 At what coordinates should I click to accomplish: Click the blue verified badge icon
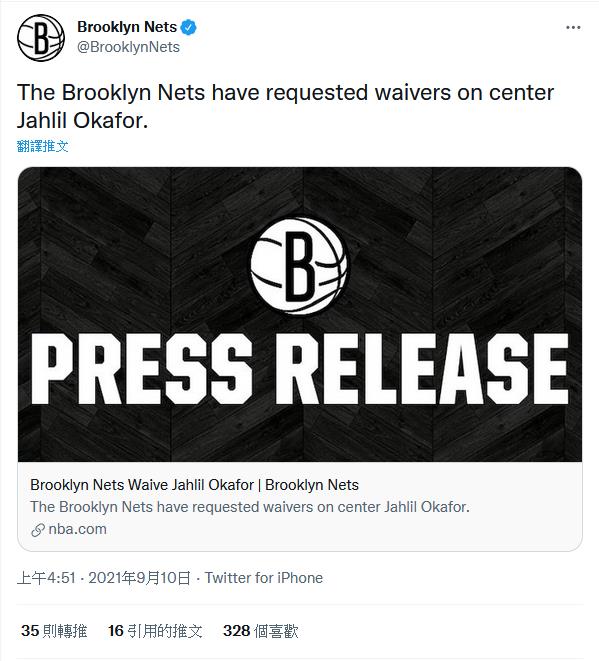point(188,27)
